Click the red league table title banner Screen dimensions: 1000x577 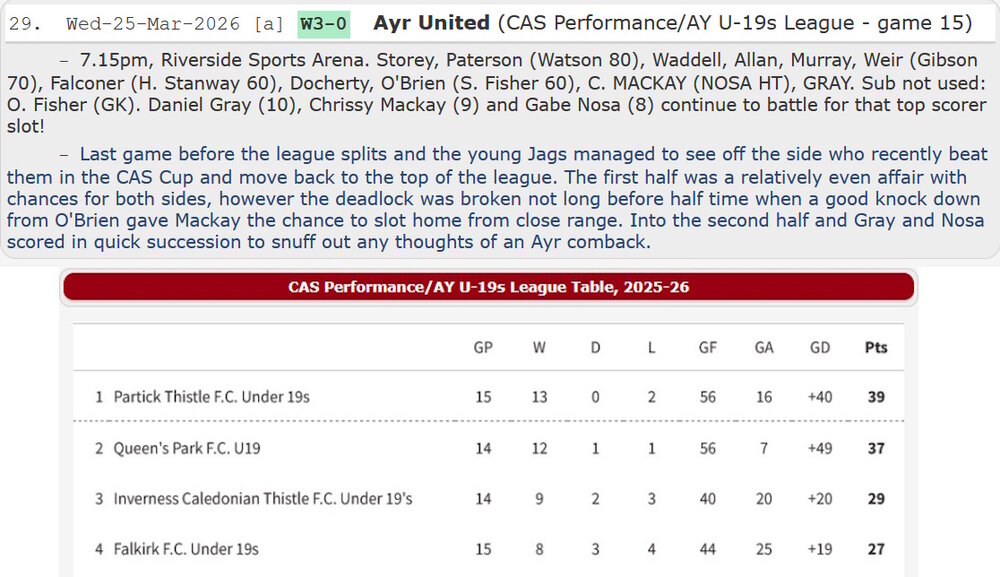click(488, 287)
